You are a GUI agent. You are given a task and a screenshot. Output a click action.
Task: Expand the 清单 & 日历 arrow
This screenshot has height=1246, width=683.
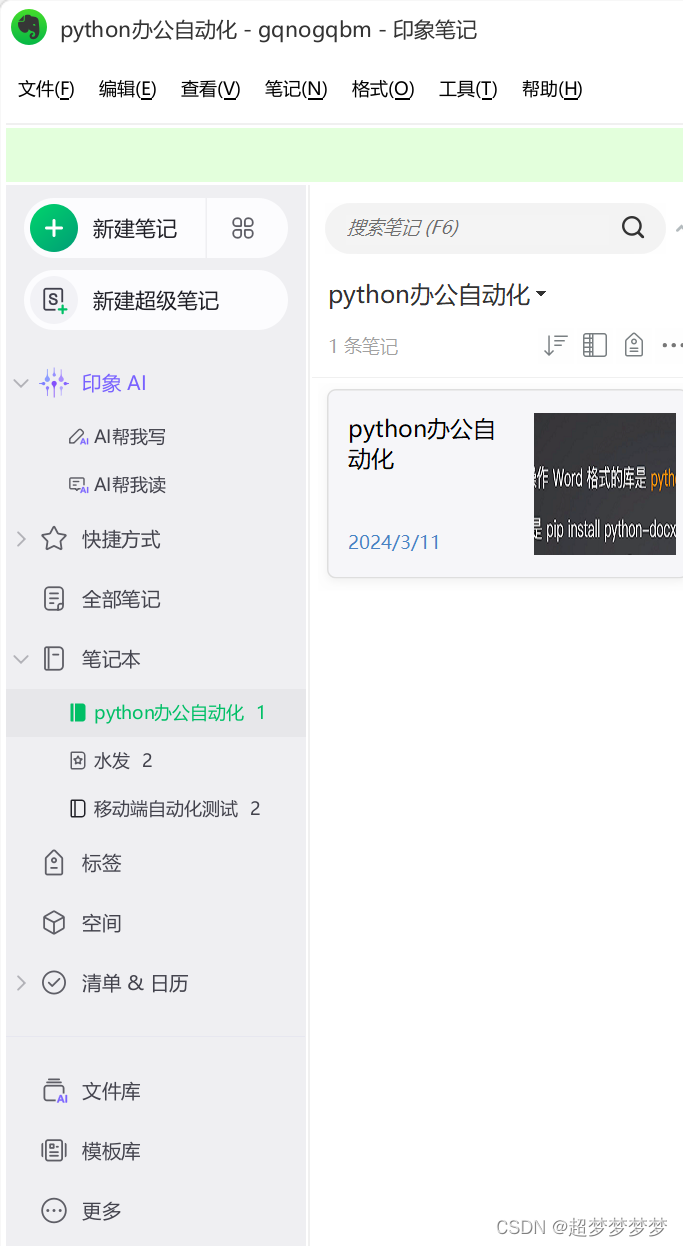[x=21, y=983]
